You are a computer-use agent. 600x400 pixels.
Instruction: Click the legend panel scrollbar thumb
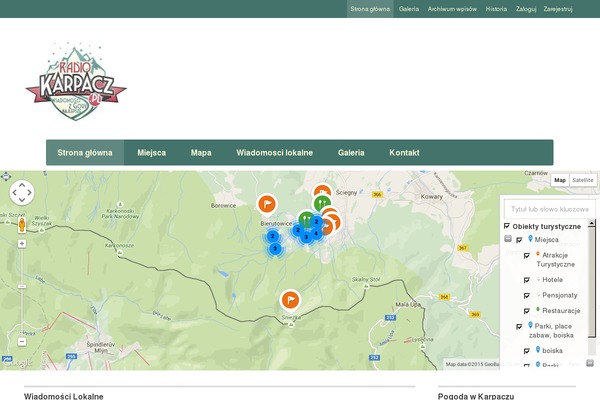tap(592, 282)
